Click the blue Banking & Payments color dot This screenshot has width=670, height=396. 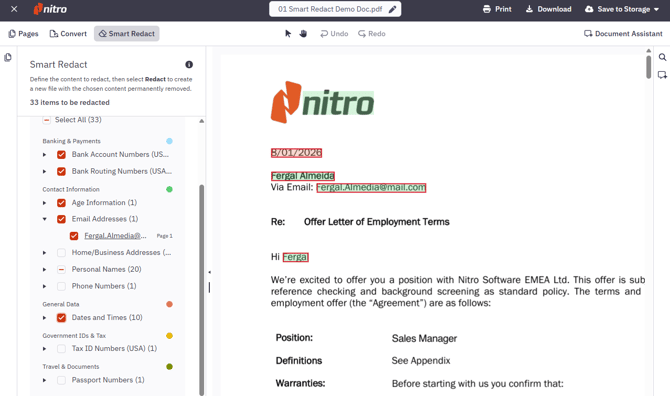pyautogui.click(x=169, y=141)
